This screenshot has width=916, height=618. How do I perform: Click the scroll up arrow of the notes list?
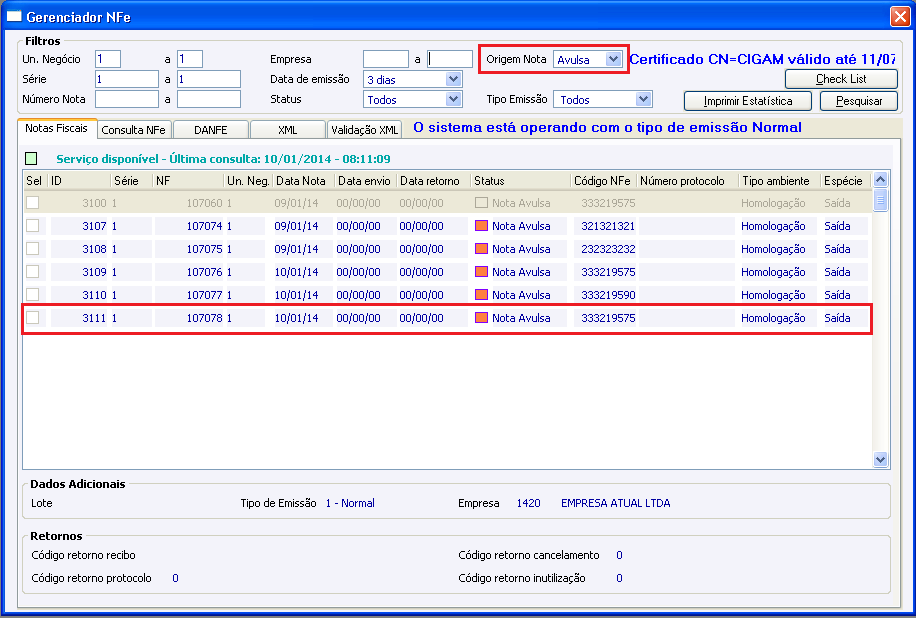click(x=880, y=179)
